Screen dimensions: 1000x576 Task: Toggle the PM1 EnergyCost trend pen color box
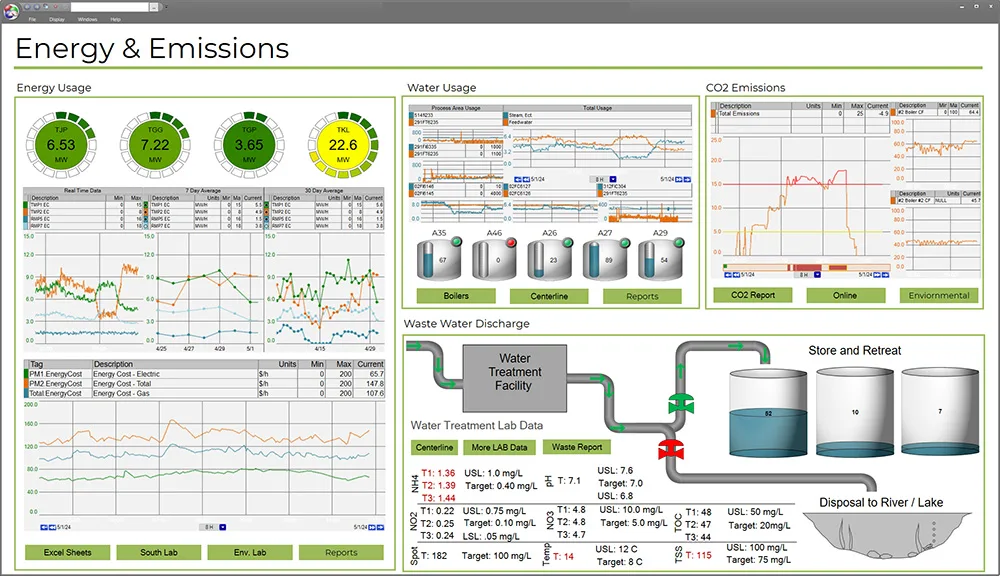26,373
